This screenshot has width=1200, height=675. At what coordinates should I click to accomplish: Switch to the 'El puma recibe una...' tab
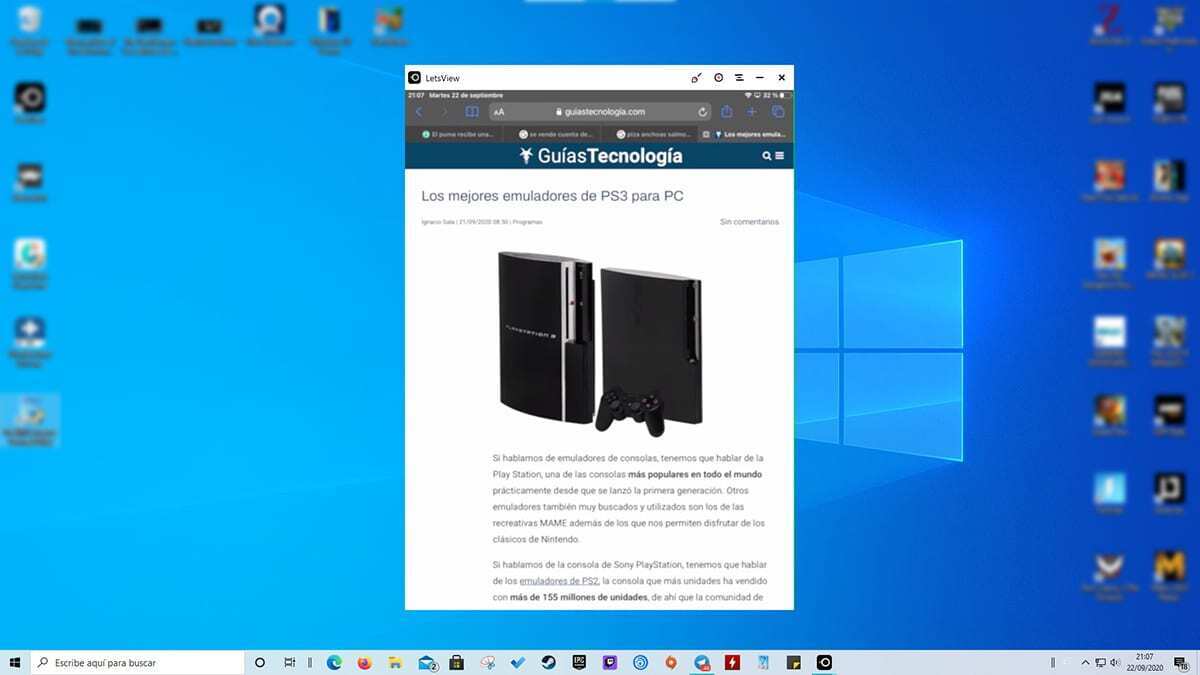tap(453, 133)
